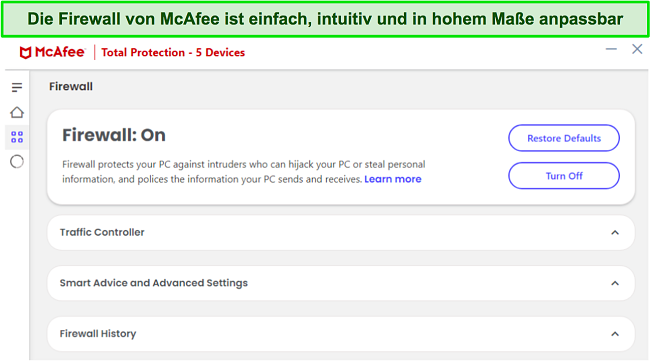Click the 'Firewall: On' status heading
The width and height of the screenshot is (650, 361).
(x=114, y=135)
